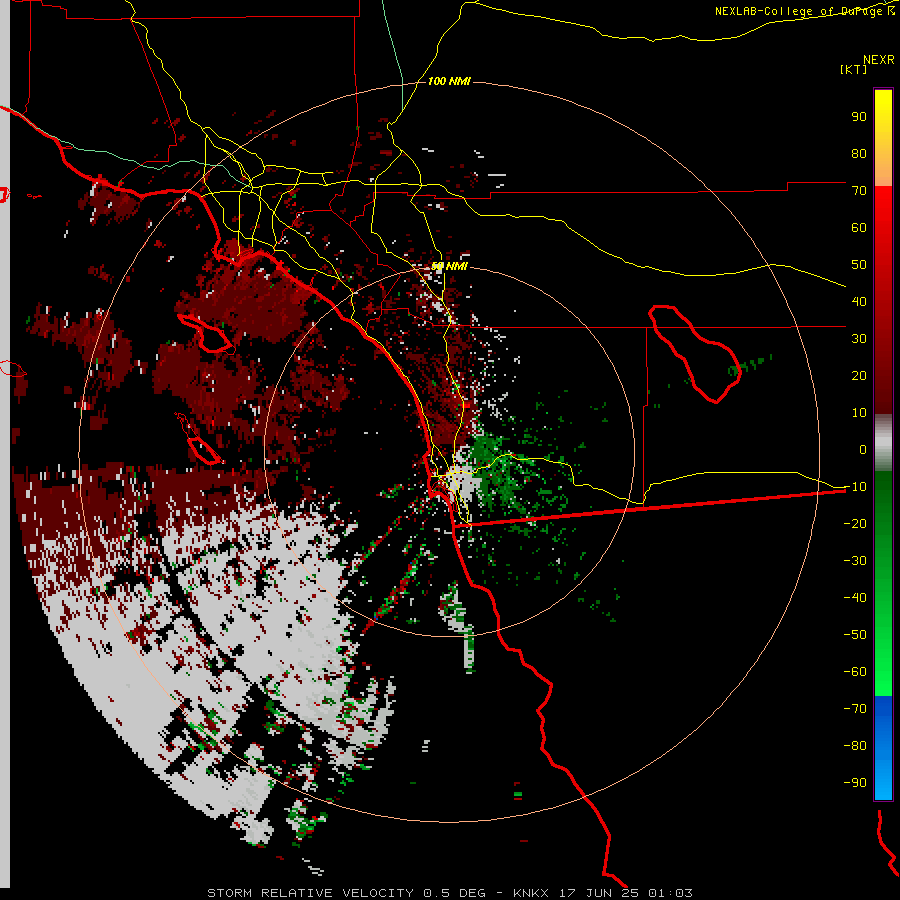Screen dimensions: 900x900
Task: Click the 100 NMI range ring label
Action: 449,81
